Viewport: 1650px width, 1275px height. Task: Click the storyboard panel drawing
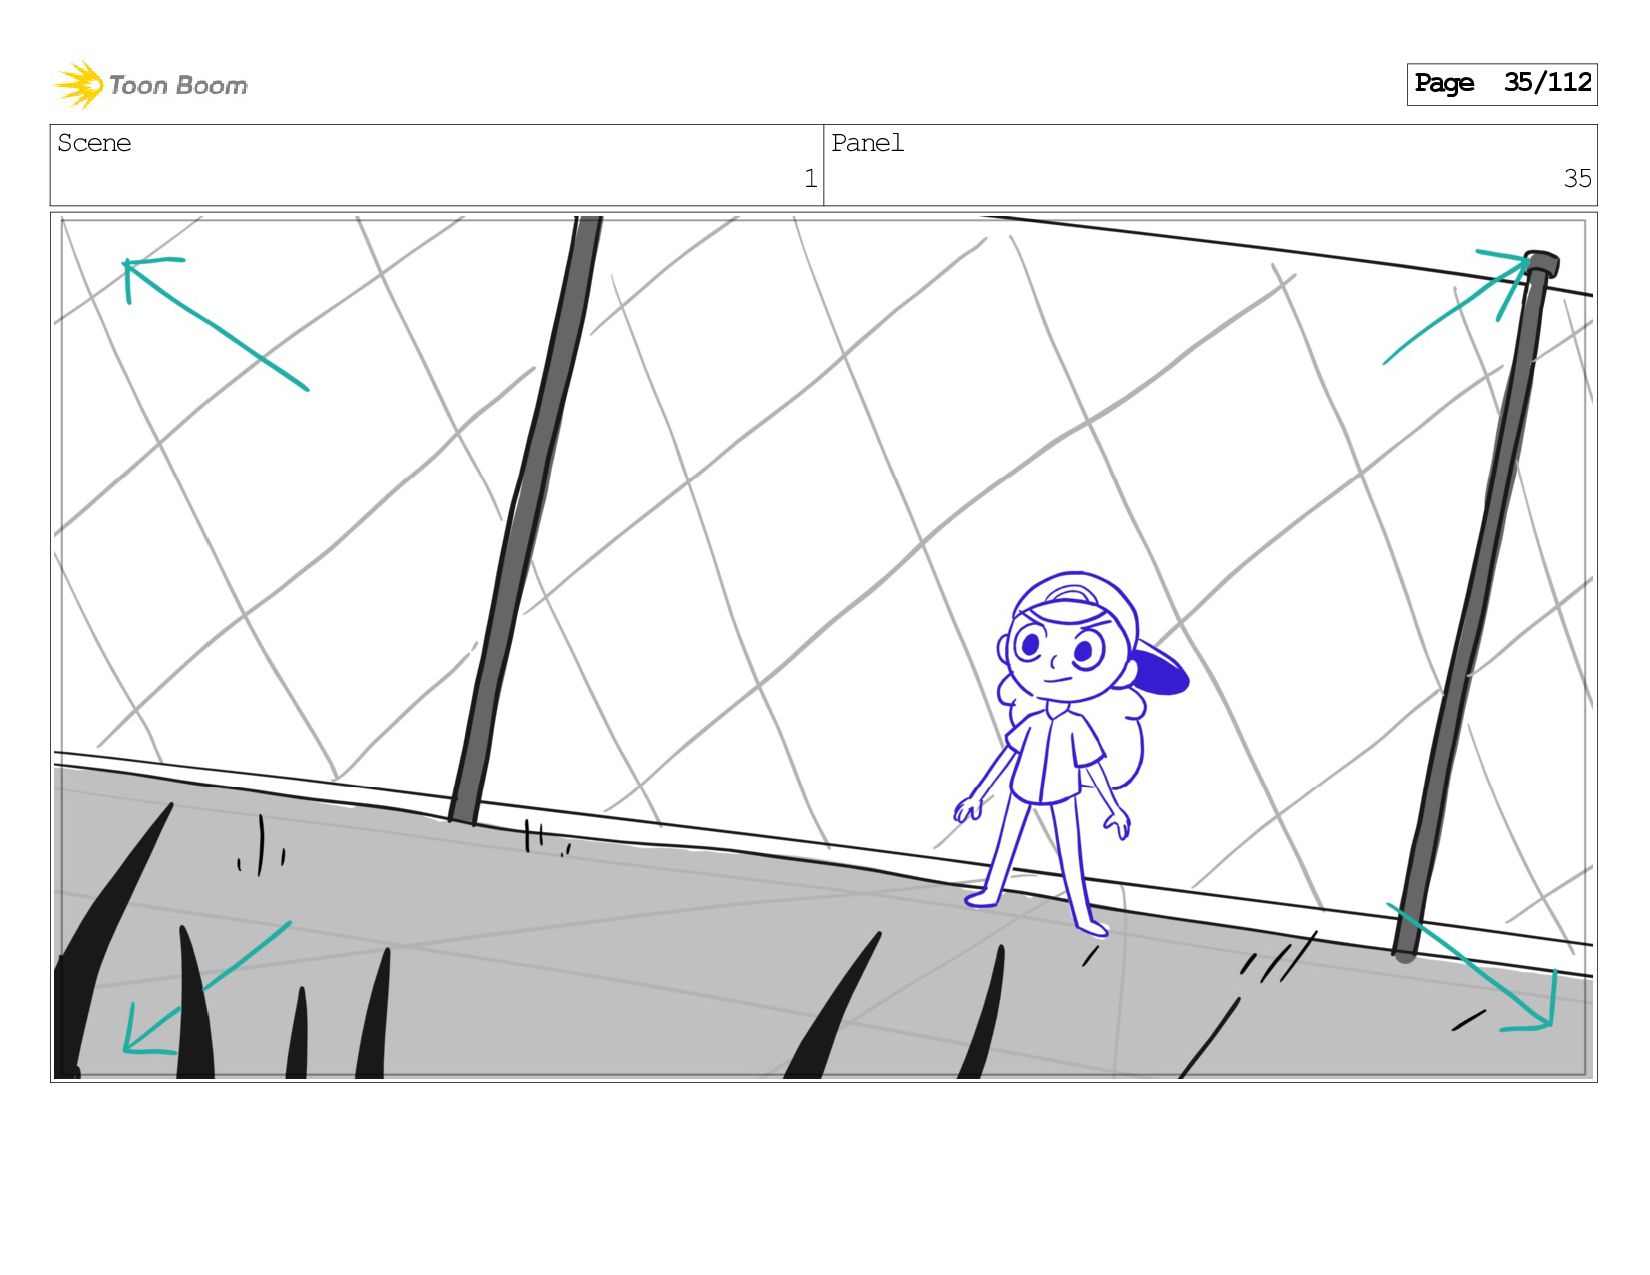(823, 647)
